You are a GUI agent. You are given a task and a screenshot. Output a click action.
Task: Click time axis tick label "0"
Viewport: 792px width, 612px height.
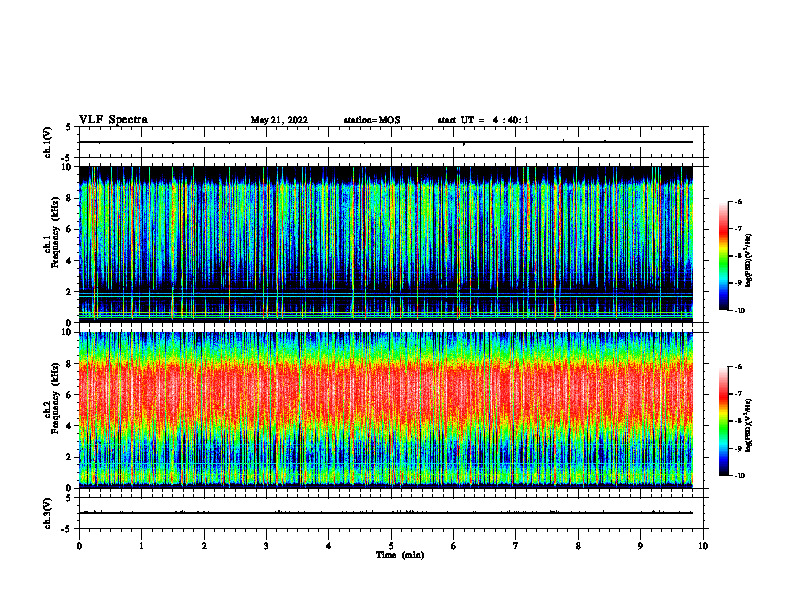(x=79, y=546)
